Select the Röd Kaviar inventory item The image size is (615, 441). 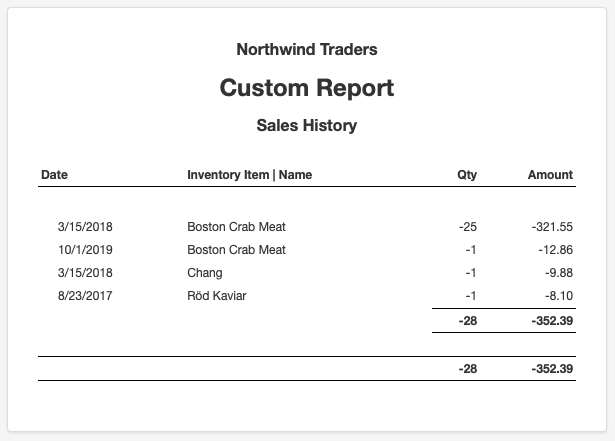coord(217,296)
